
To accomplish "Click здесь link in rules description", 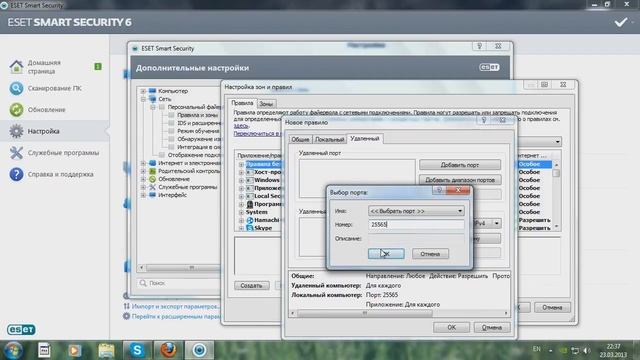I will coord(241,126).
